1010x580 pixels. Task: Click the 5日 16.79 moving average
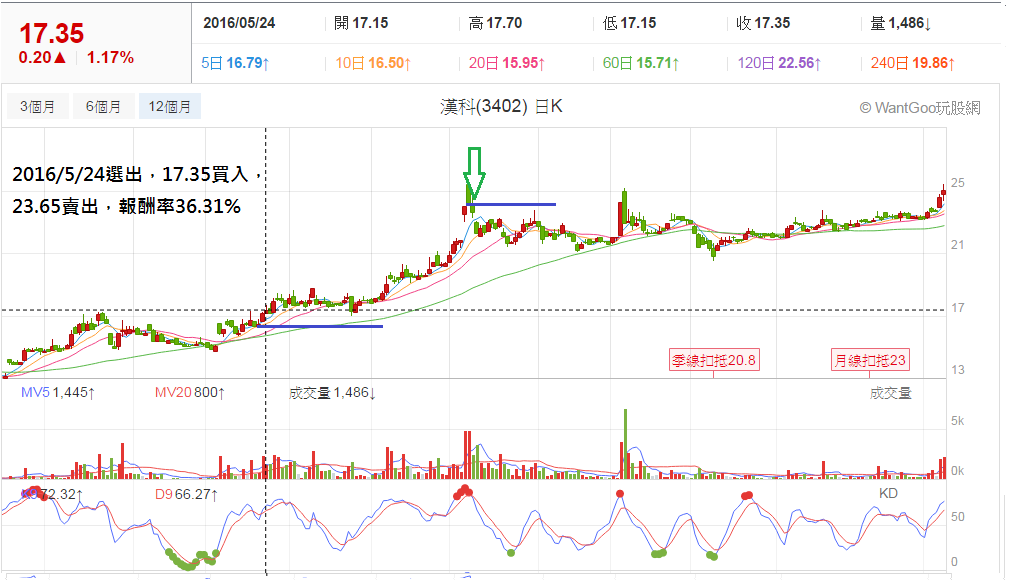point(235,63)
